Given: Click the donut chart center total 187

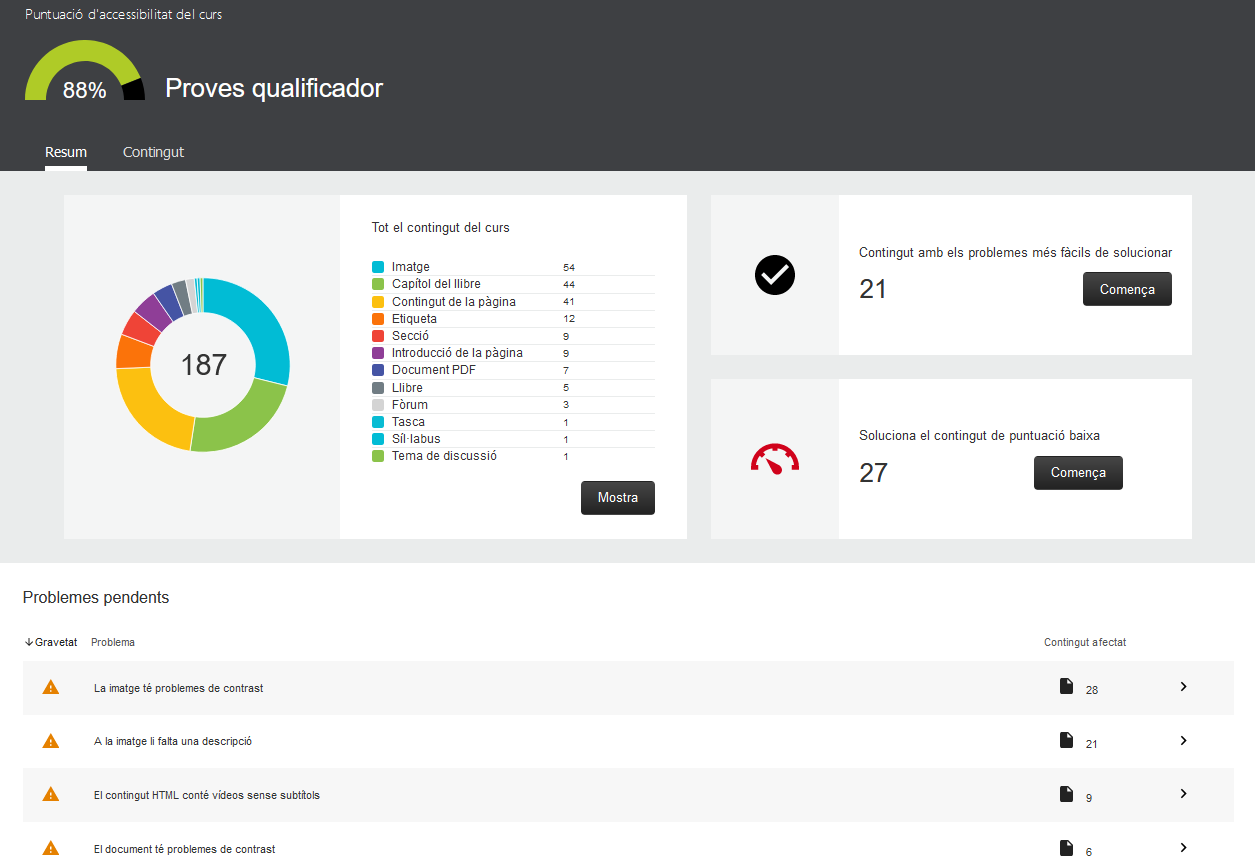Looking at the screenshot, I should coord(203,365).
